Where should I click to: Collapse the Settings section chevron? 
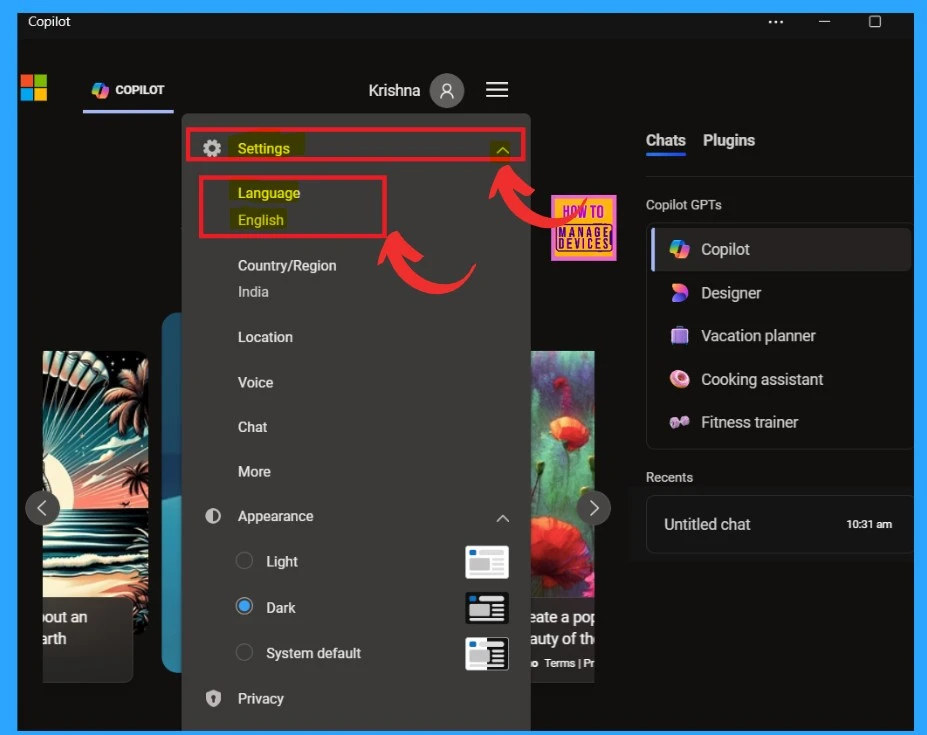pyautogui.click(x=503, y=150)
